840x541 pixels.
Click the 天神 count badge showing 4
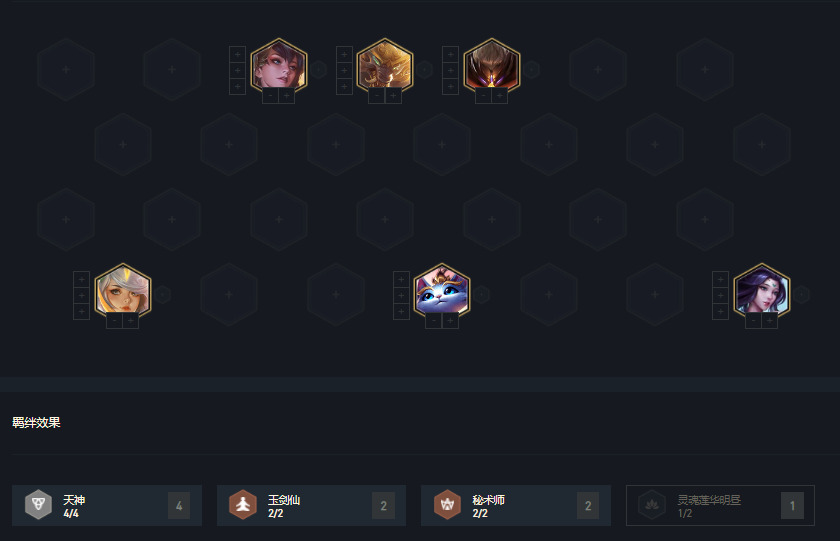click(x=179, y=506)
